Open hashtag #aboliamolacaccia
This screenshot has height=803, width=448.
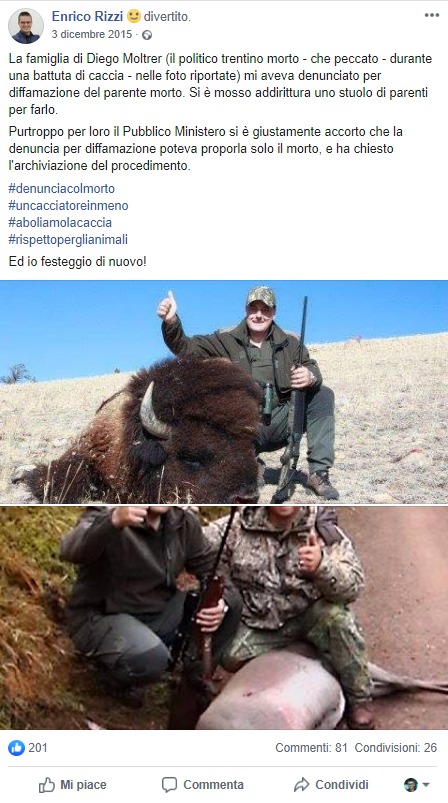(60, 222)
